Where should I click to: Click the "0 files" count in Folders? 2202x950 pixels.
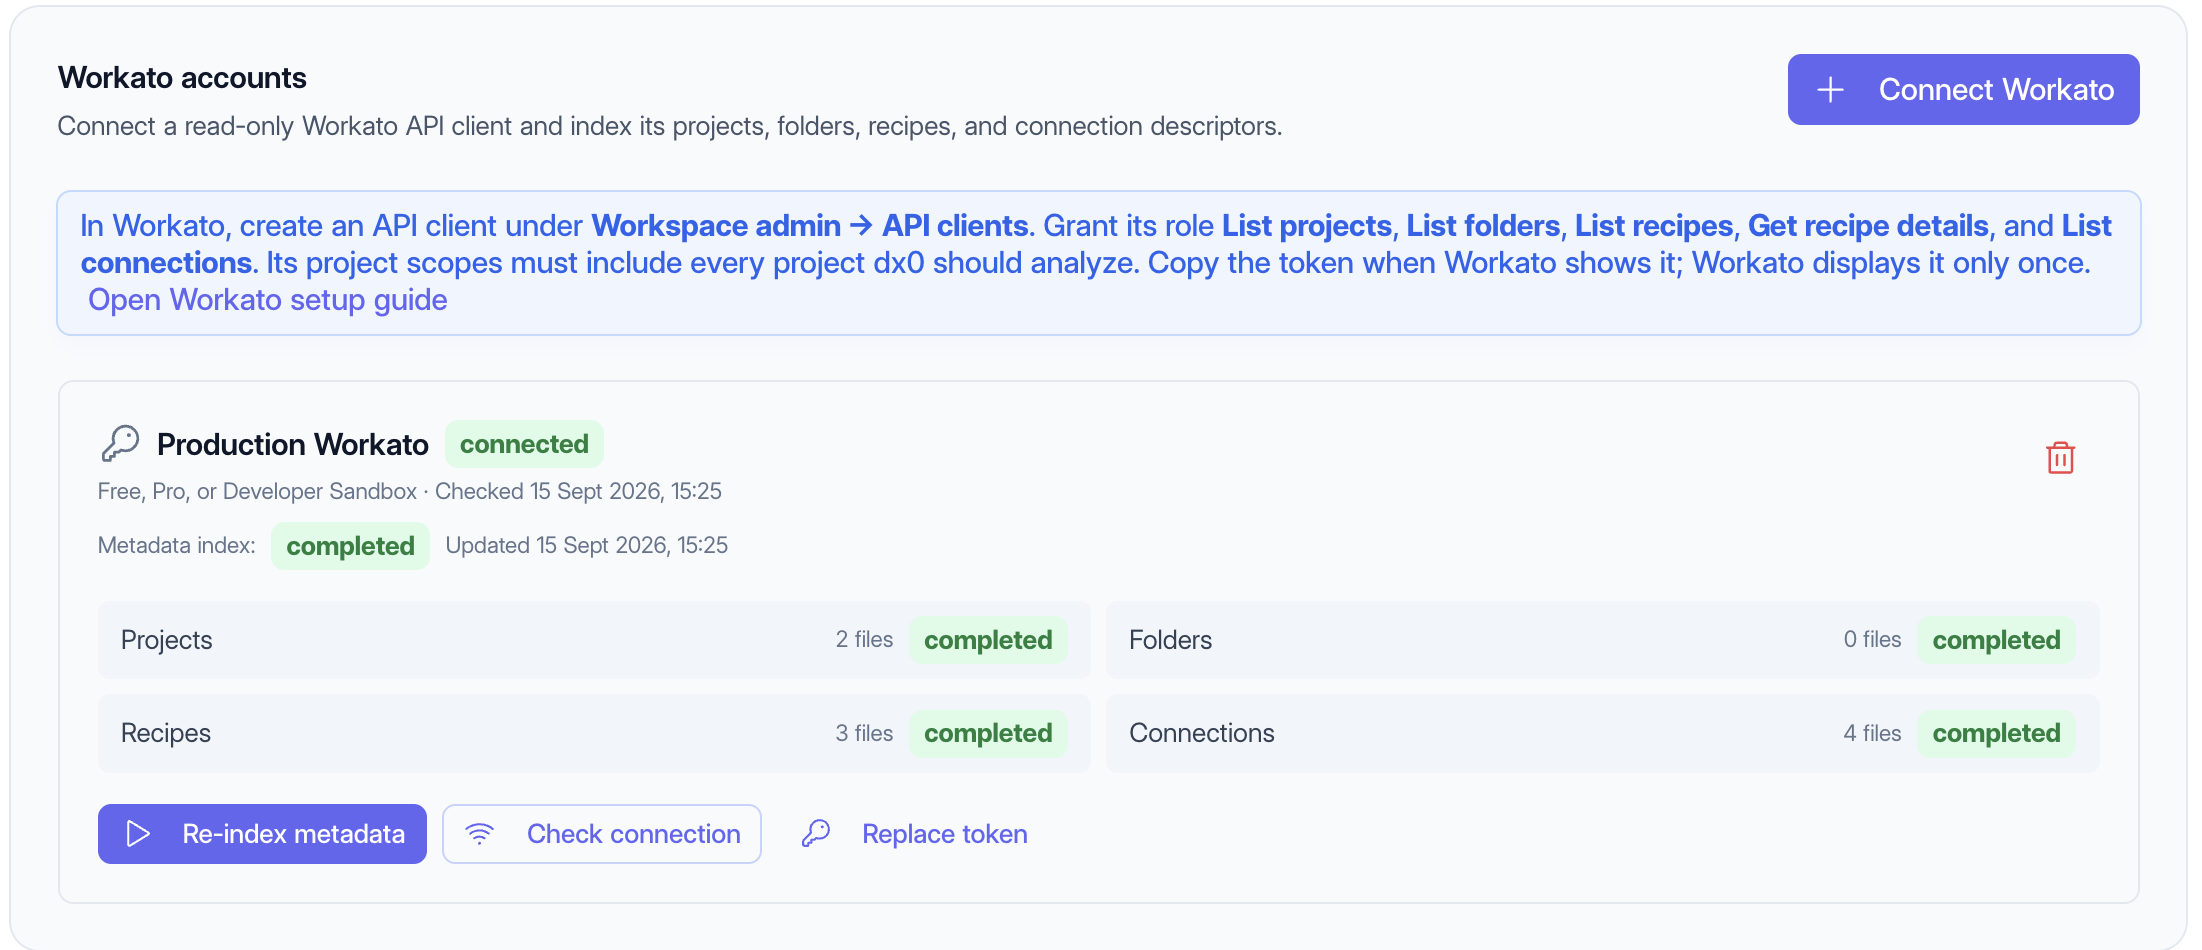(x=1872, y=640)
